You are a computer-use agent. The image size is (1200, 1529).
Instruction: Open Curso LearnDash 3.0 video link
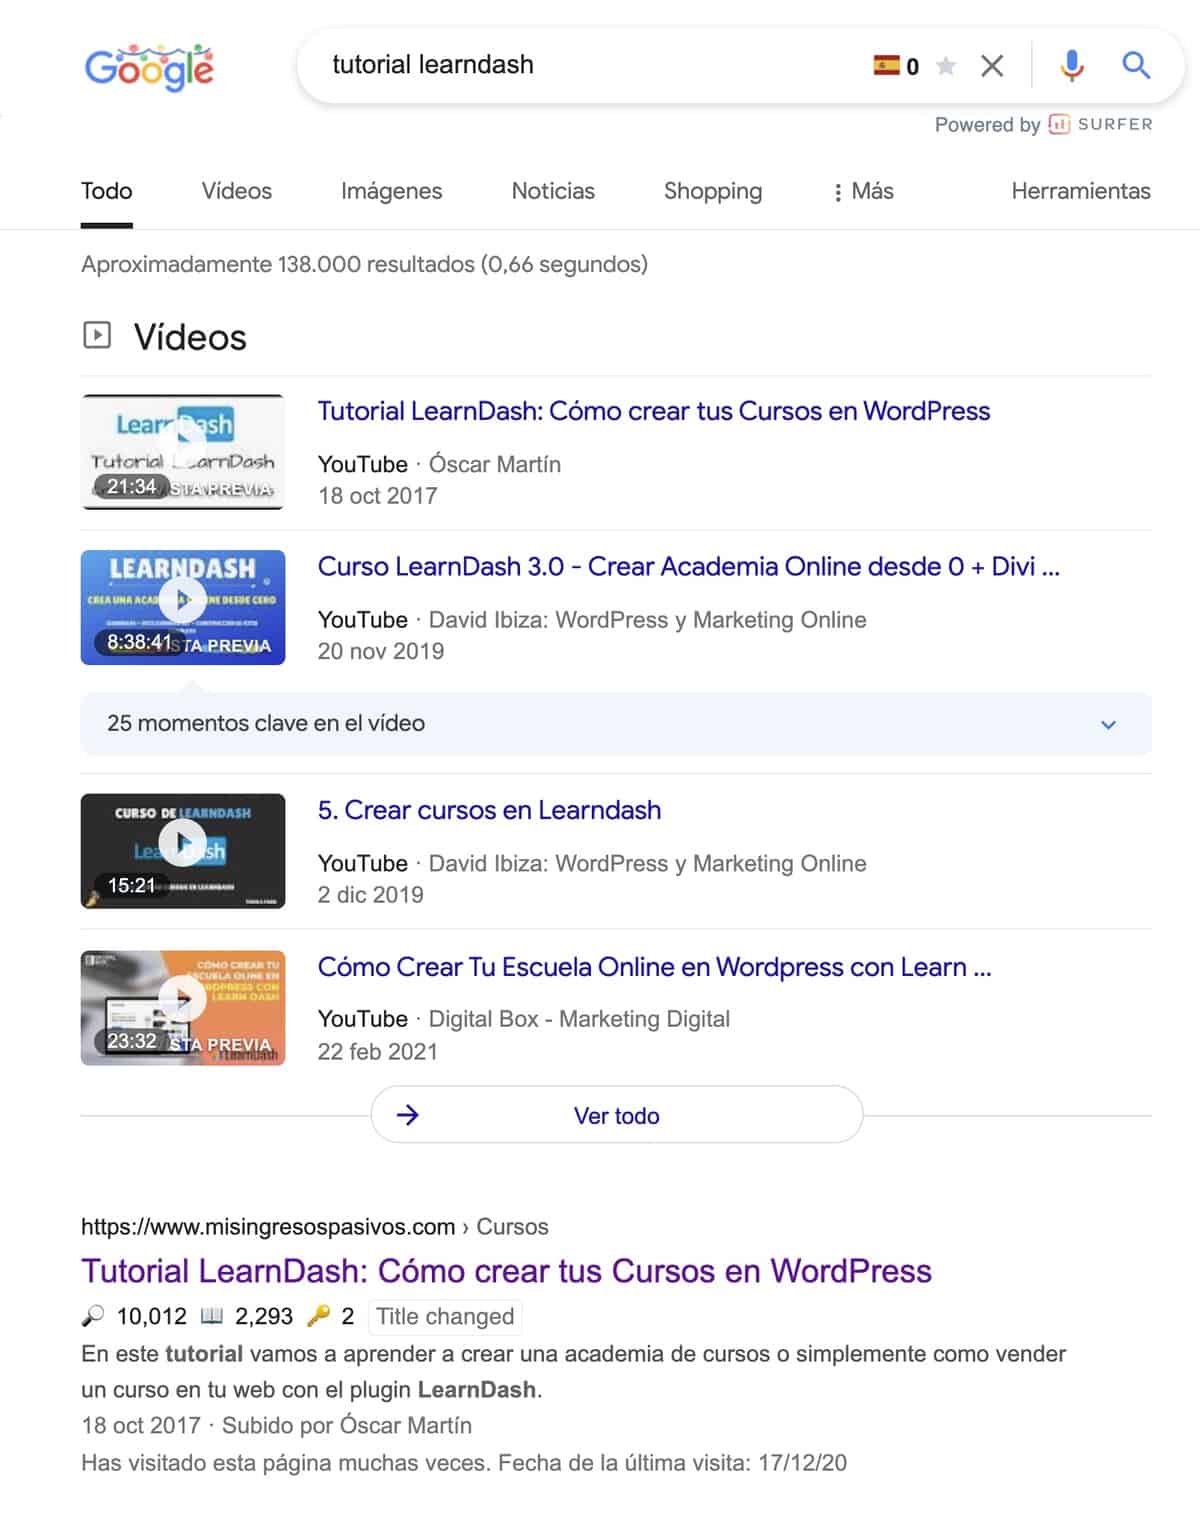pyautogui.click(x=688, y=567)
